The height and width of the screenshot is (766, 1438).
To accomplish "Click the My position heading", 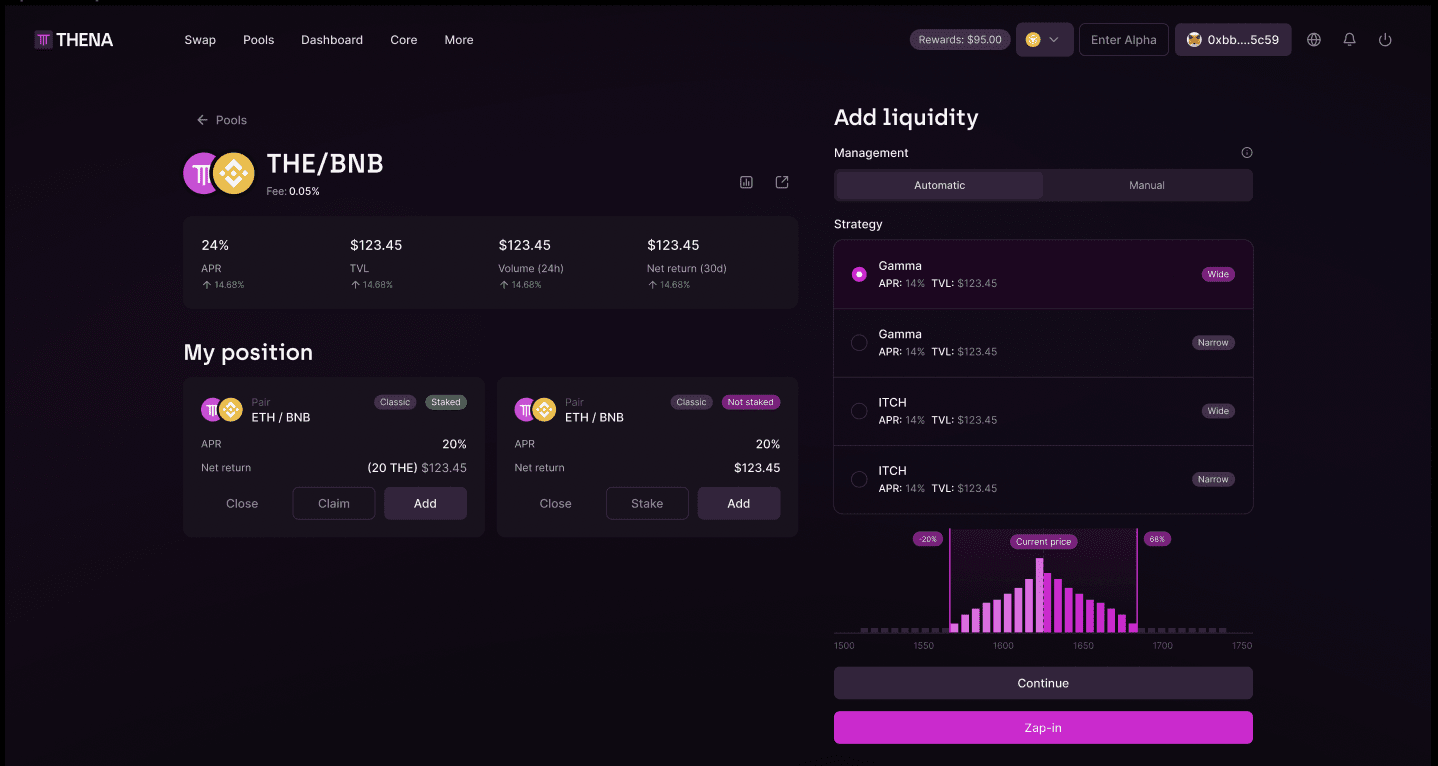I will (x=248, y=352).
